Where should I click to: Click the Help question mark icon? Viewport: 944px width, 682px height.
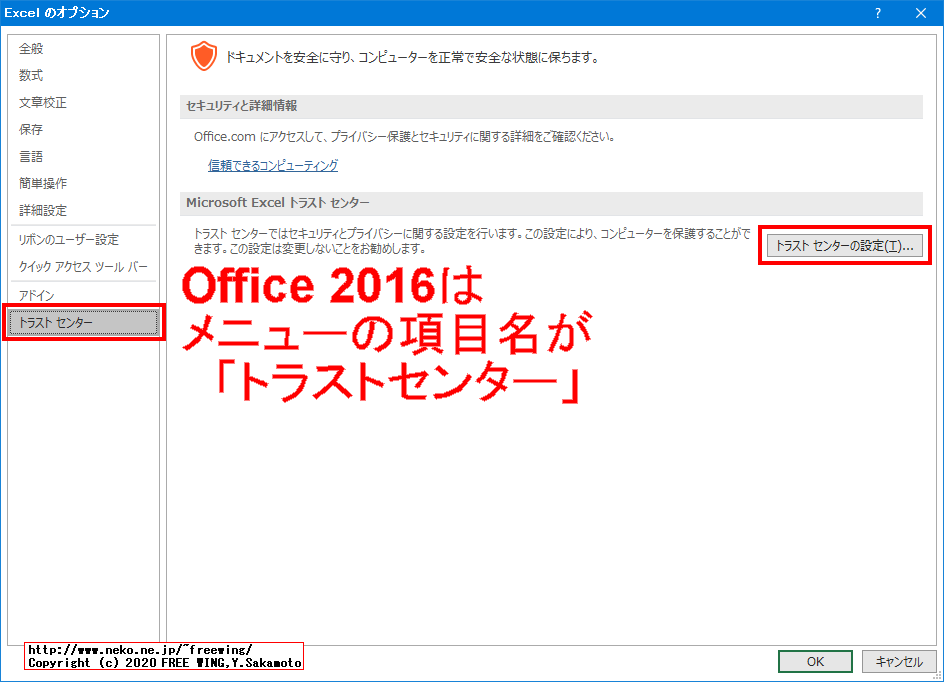click(x=877, y=13)
